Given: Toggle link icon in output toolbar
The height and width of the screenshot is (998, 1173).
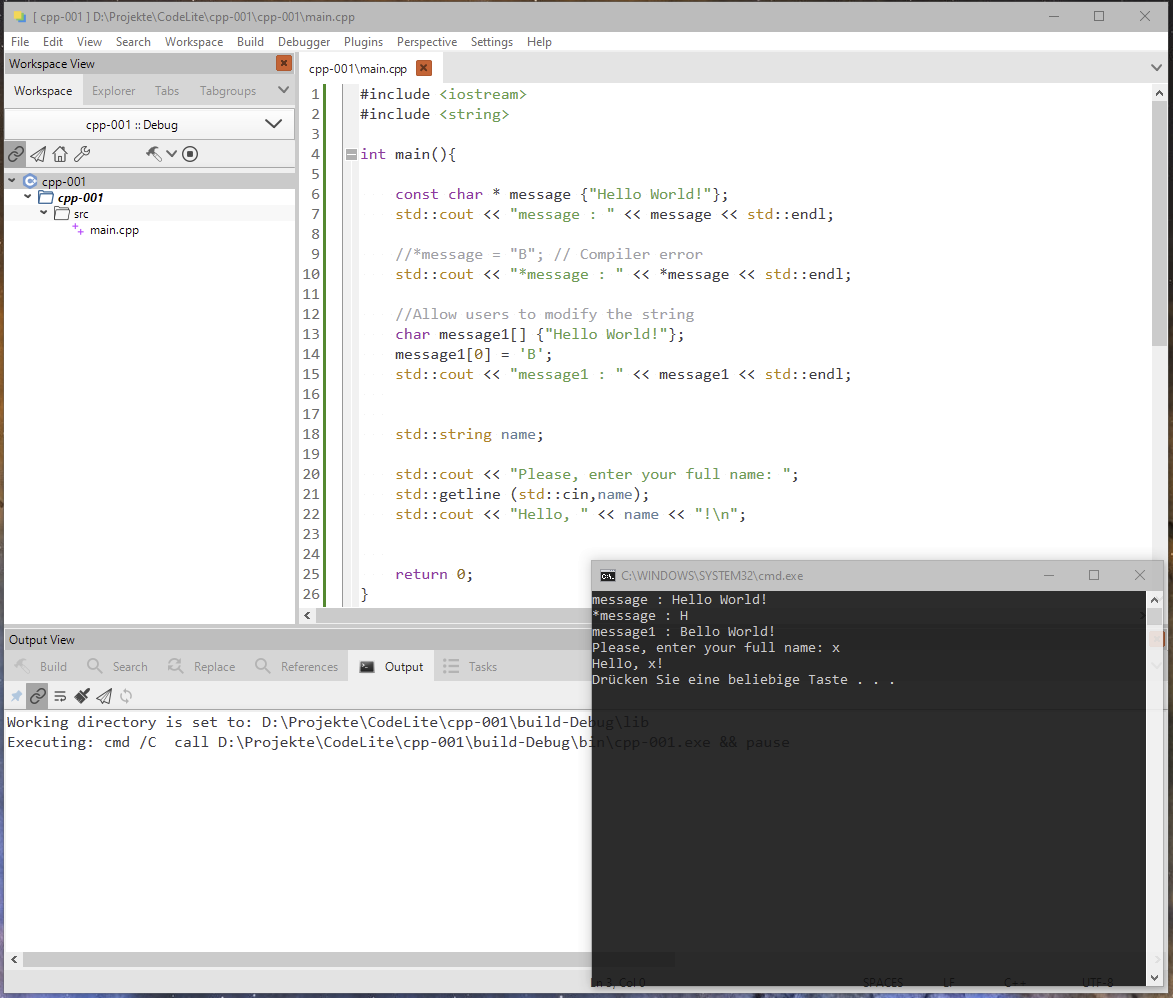Looking at the screenshot, I should [x=37, y=697].
